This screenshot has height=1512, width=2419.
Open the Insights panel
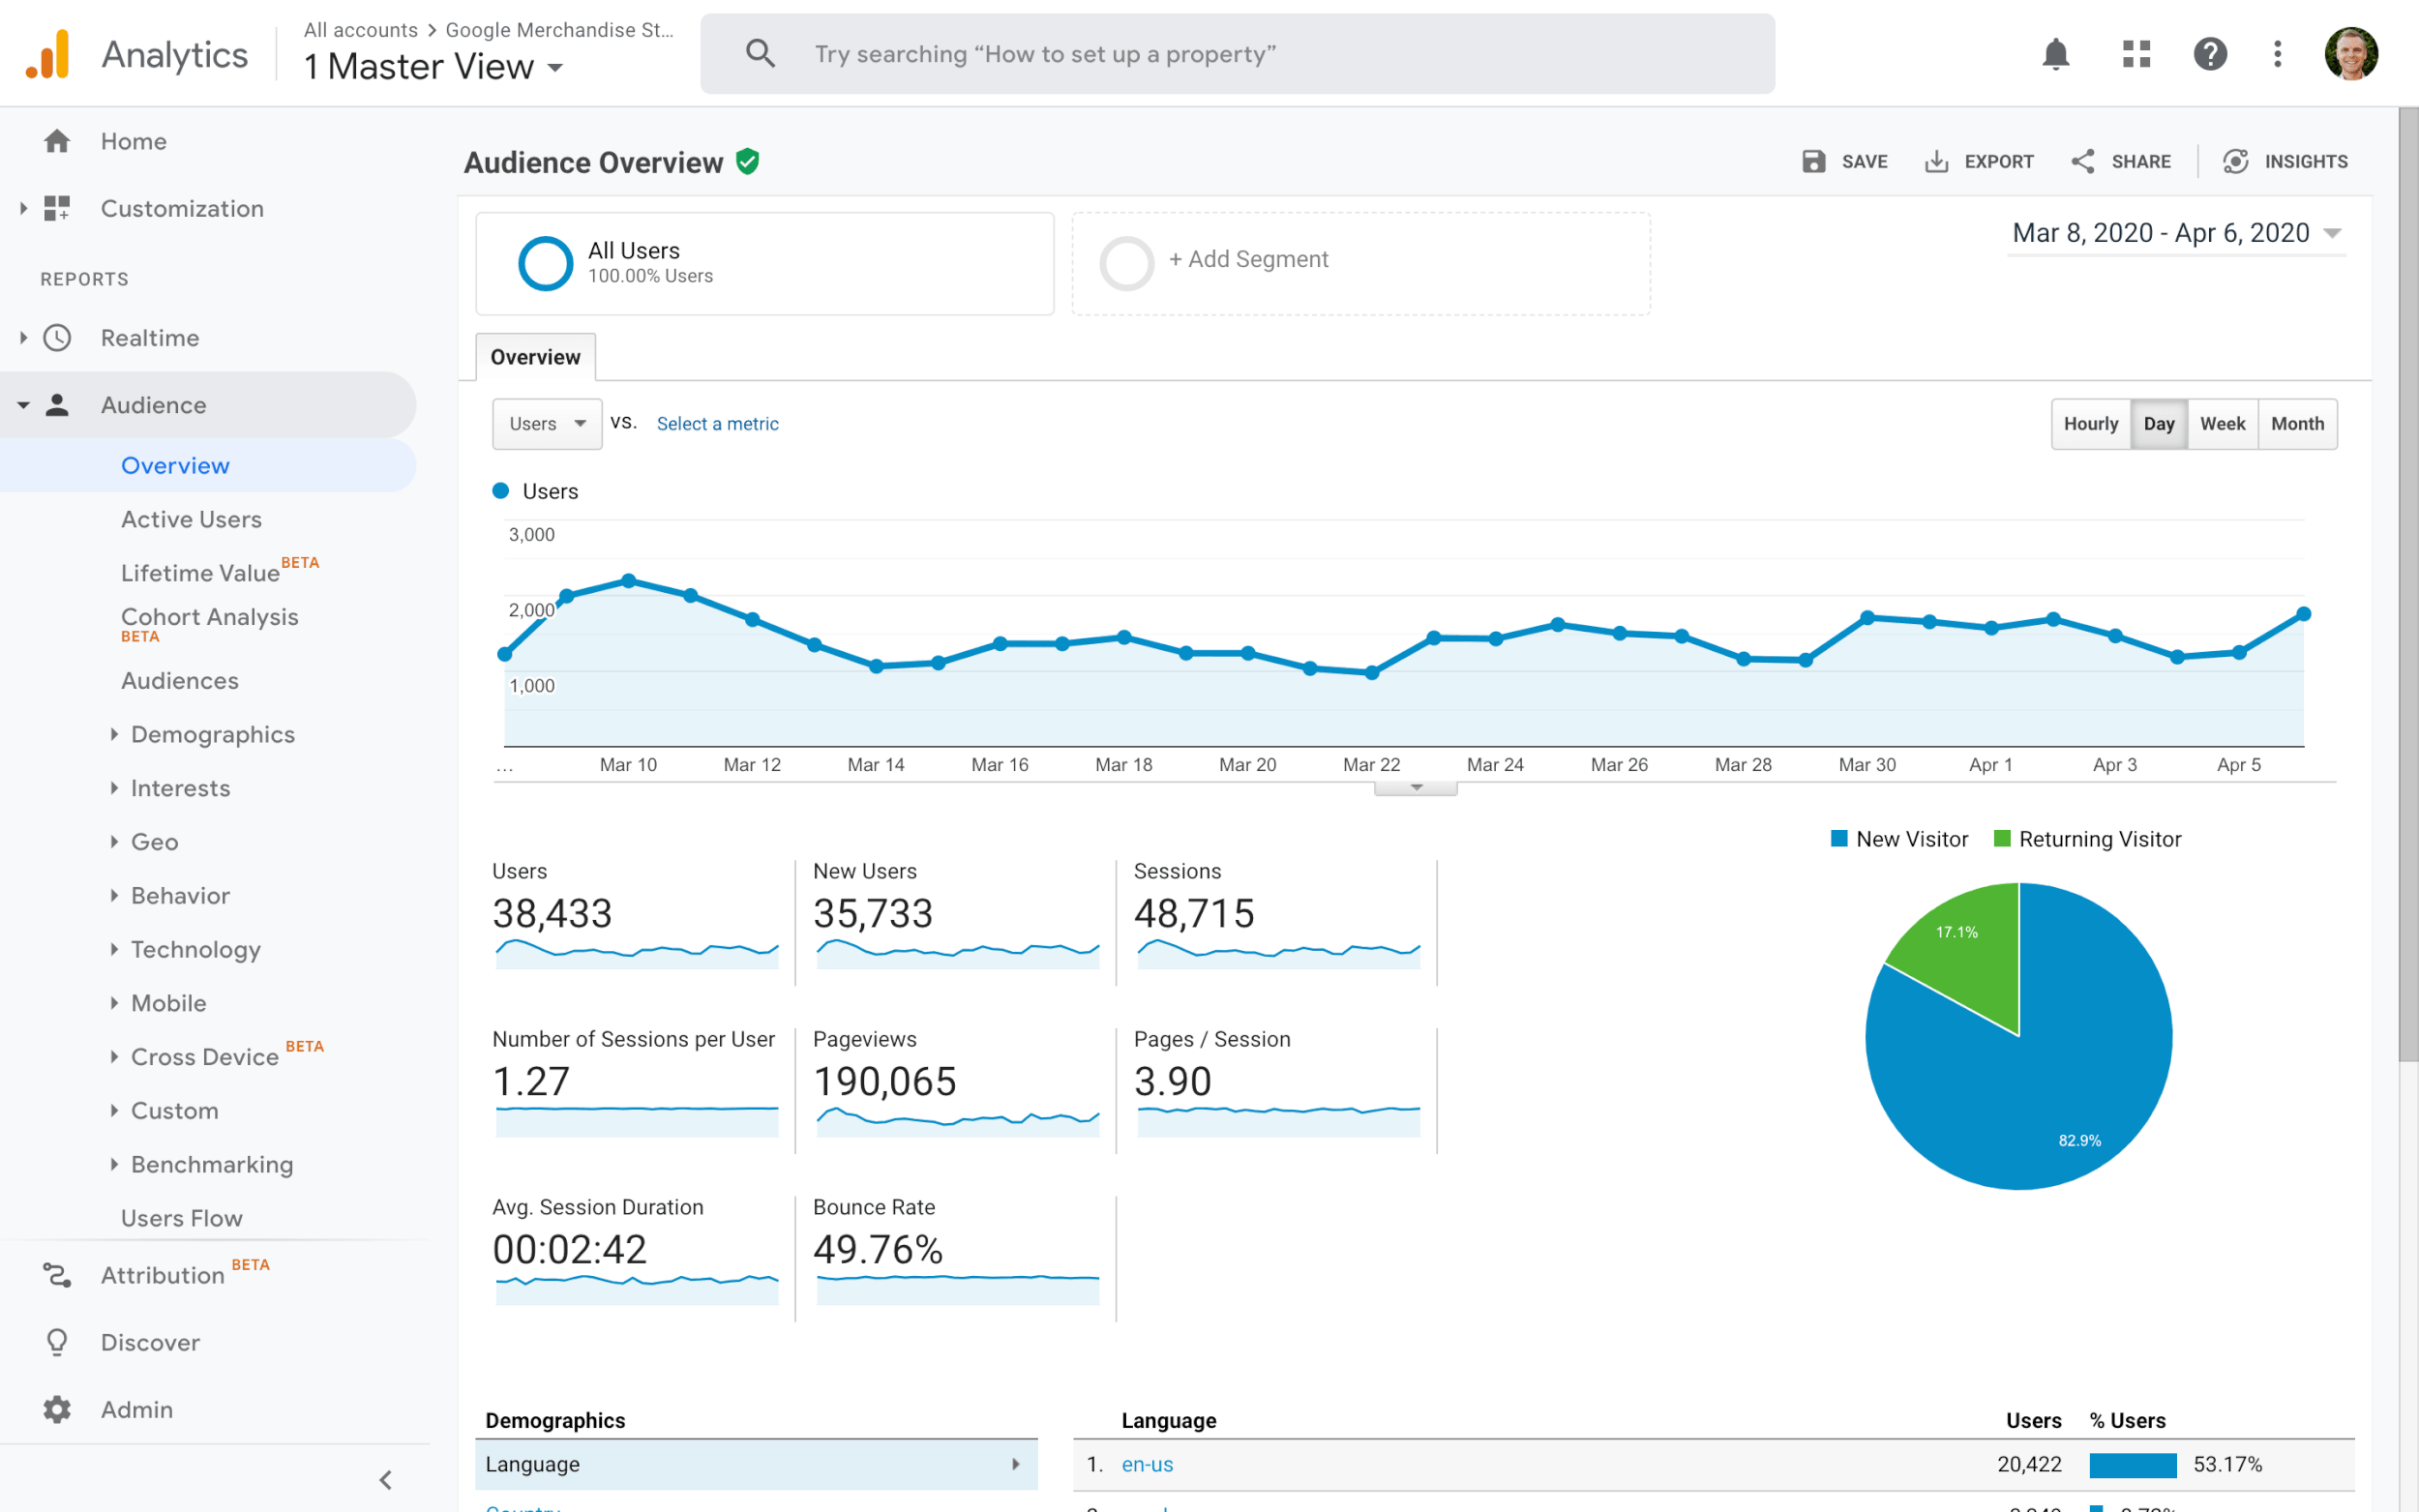click(2286, 161)
